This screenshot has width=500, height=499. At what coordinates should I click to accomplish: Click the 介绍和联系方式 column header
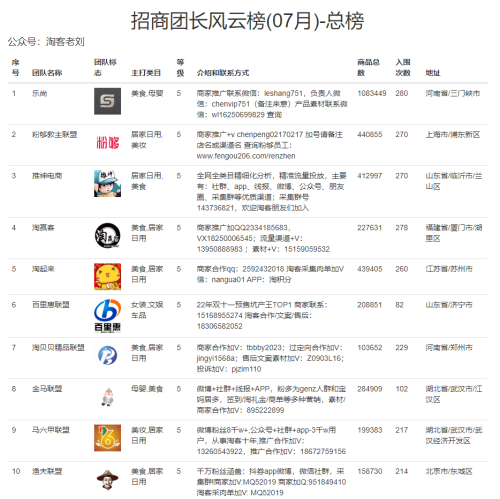[x=223, y=73]
